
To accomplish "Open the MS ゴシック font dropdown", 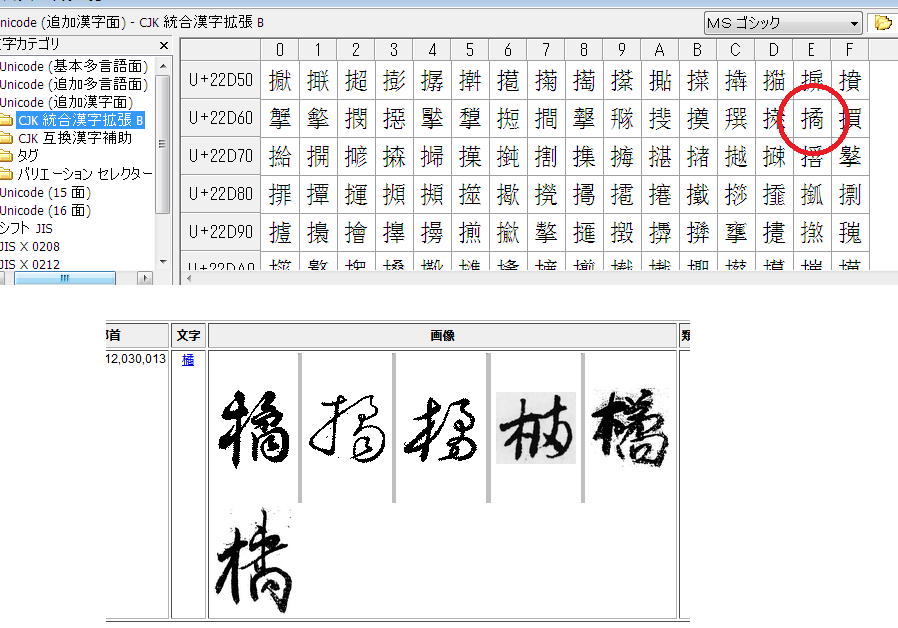I will [x=853, y=23].
